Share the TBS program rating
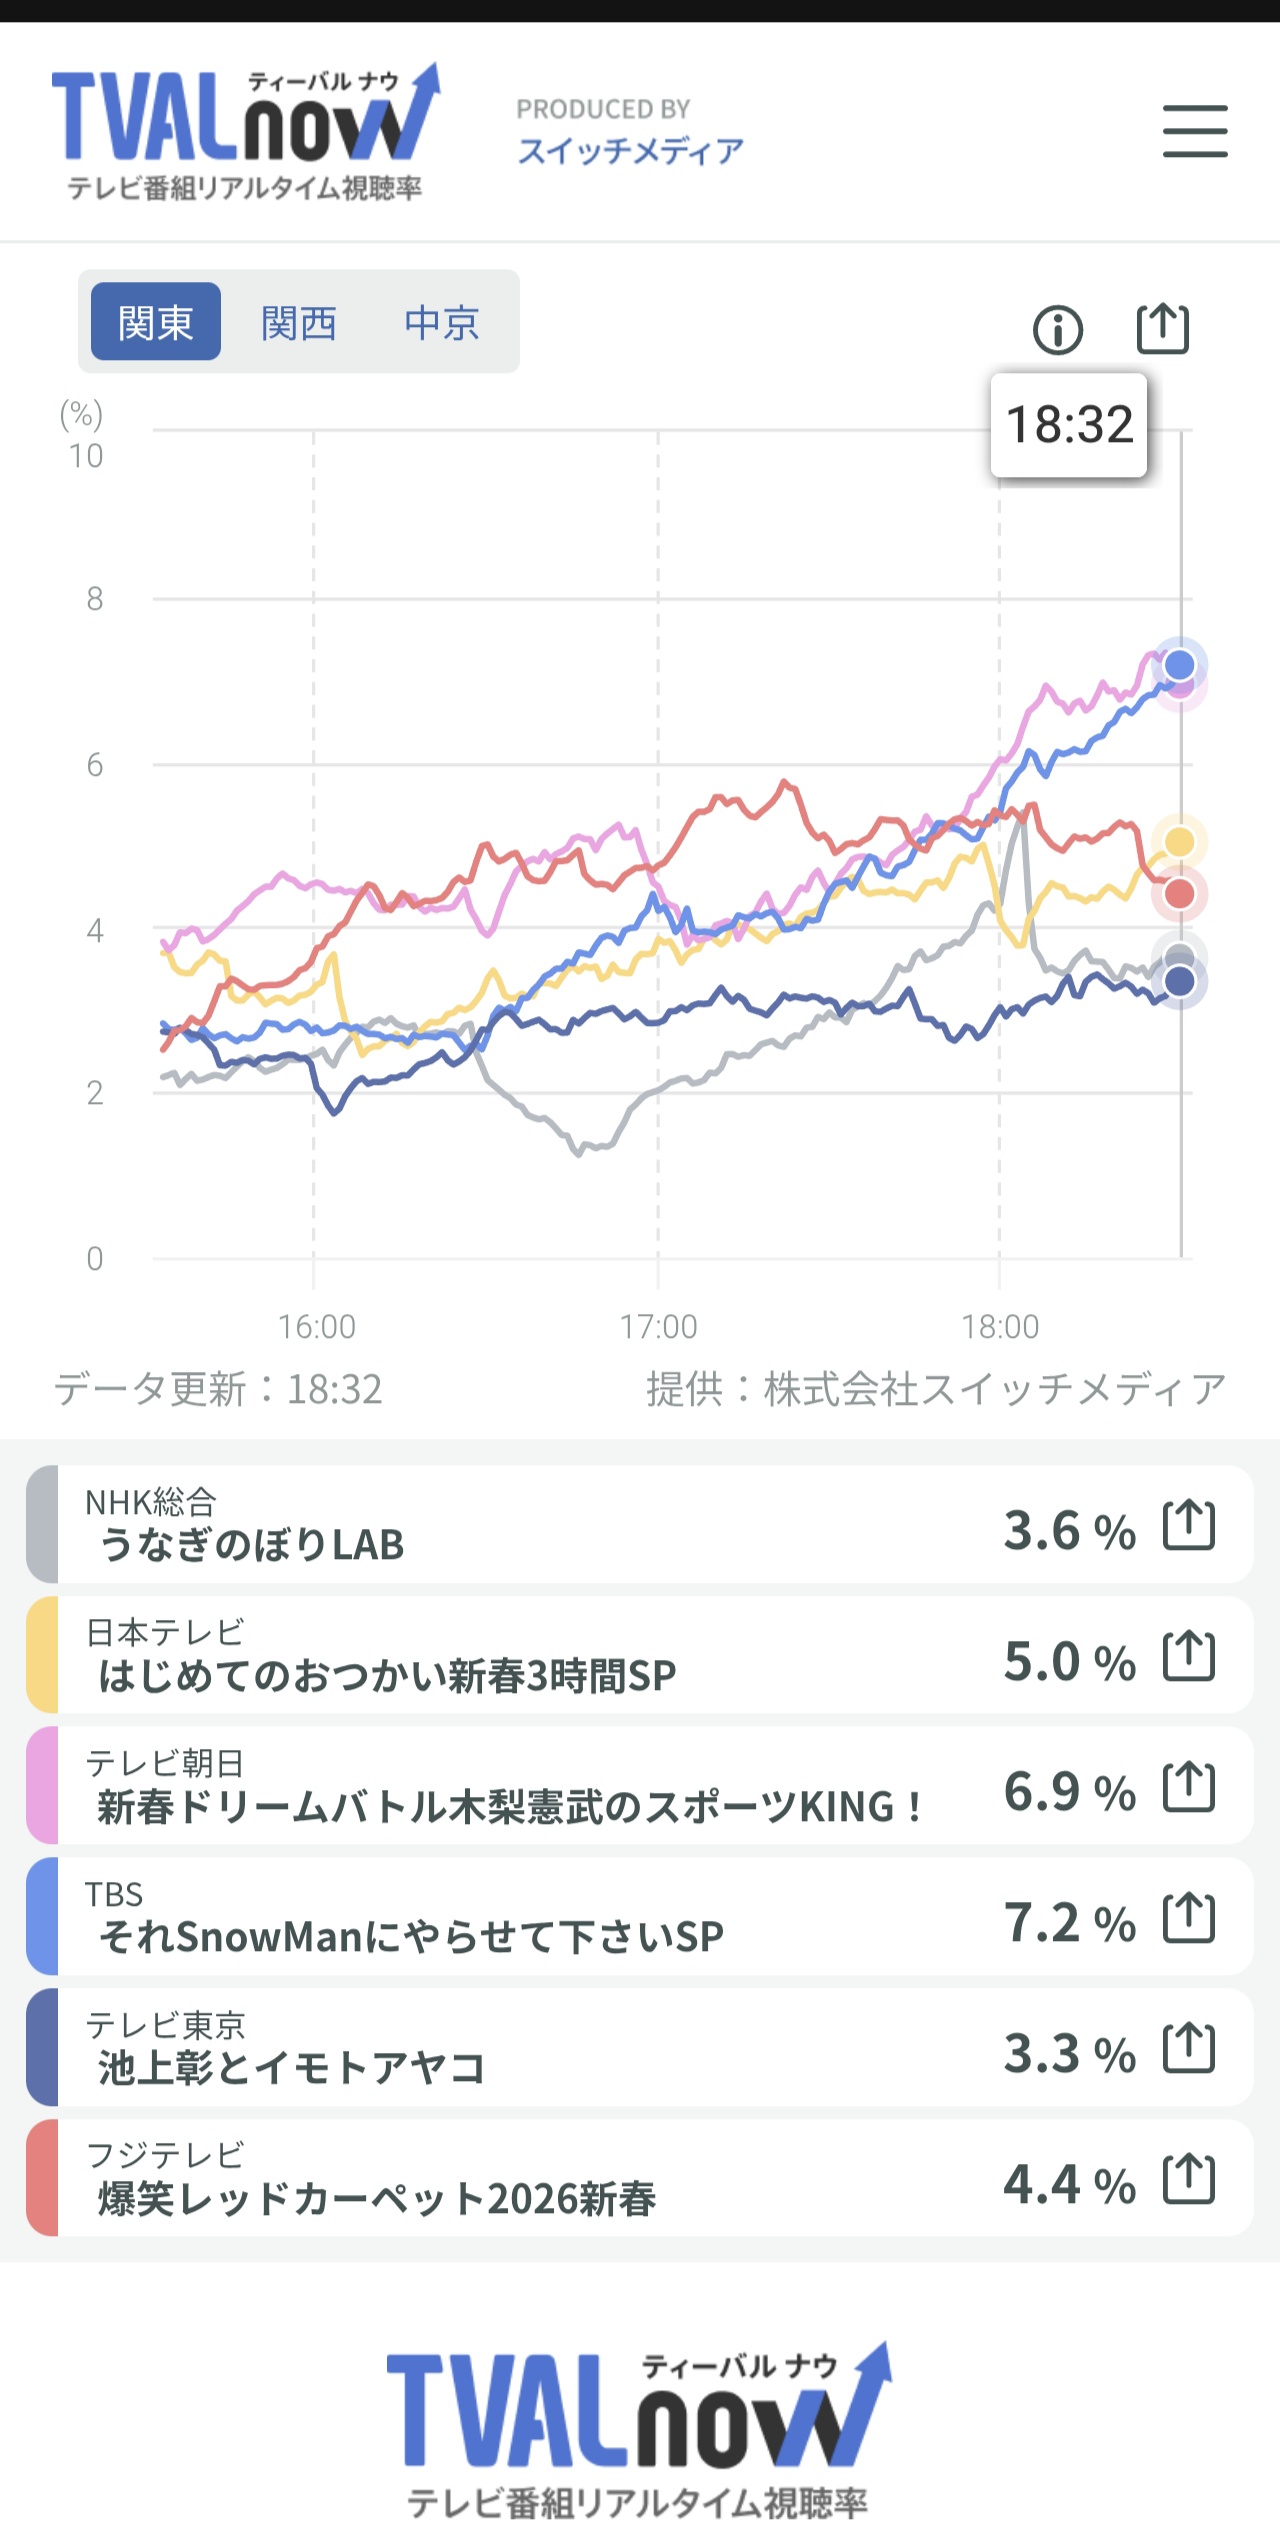This screenshot has height=2530, width=1280. pos(1189,1918)
